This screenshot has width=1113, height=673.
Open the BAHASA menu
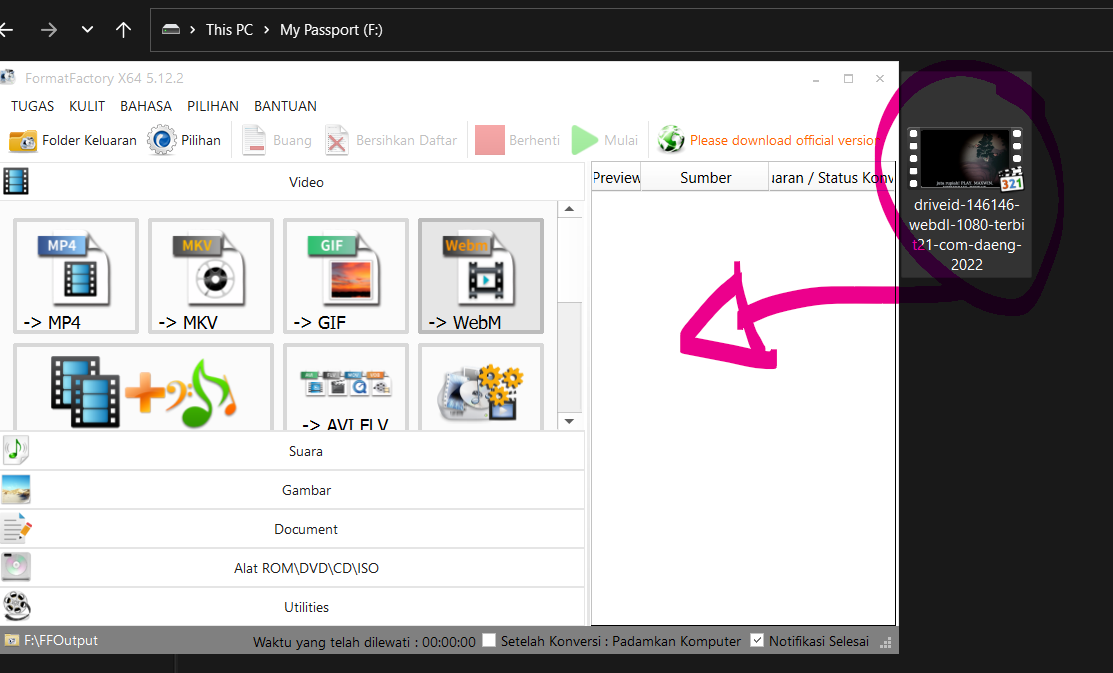point(146,106)
